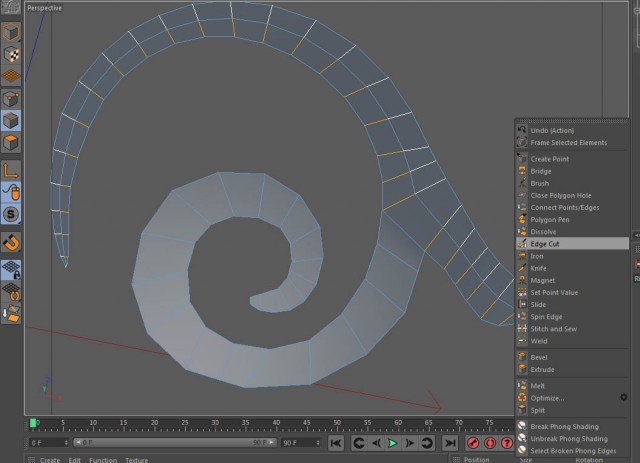Play the animation forward
The height and width of the screenshot is (463, 640).
pyautogui.click(x=392, y=443)
